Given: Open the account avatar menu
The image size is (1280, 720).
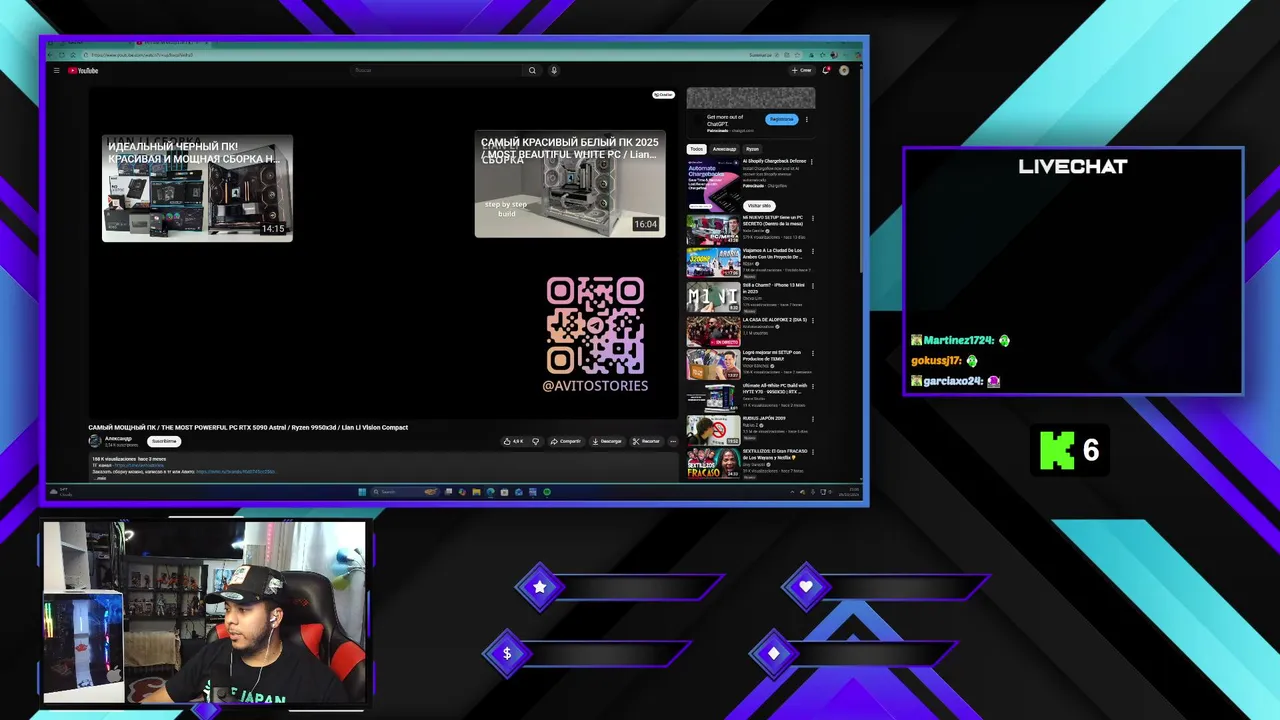Looking at the screenshot, I should 844,71.
